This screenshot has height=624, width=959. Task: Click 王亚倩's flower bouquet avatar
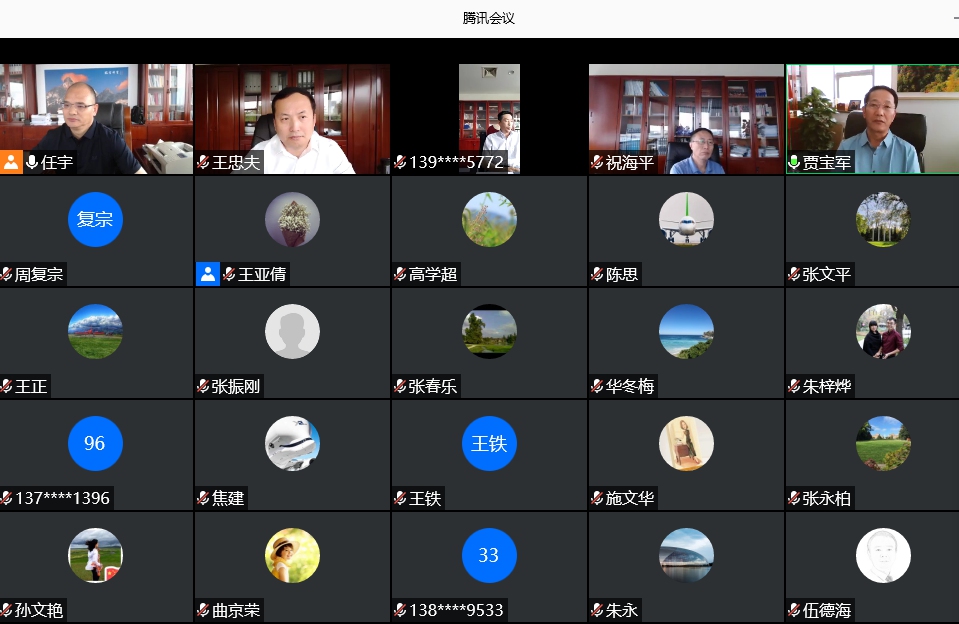click(292, 219)
